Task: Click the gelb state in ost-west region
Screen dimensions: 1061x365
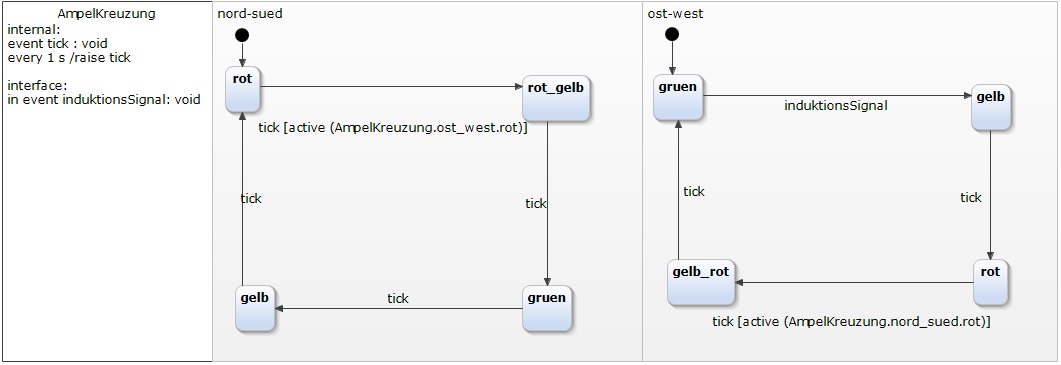Action: click(991, 107)
